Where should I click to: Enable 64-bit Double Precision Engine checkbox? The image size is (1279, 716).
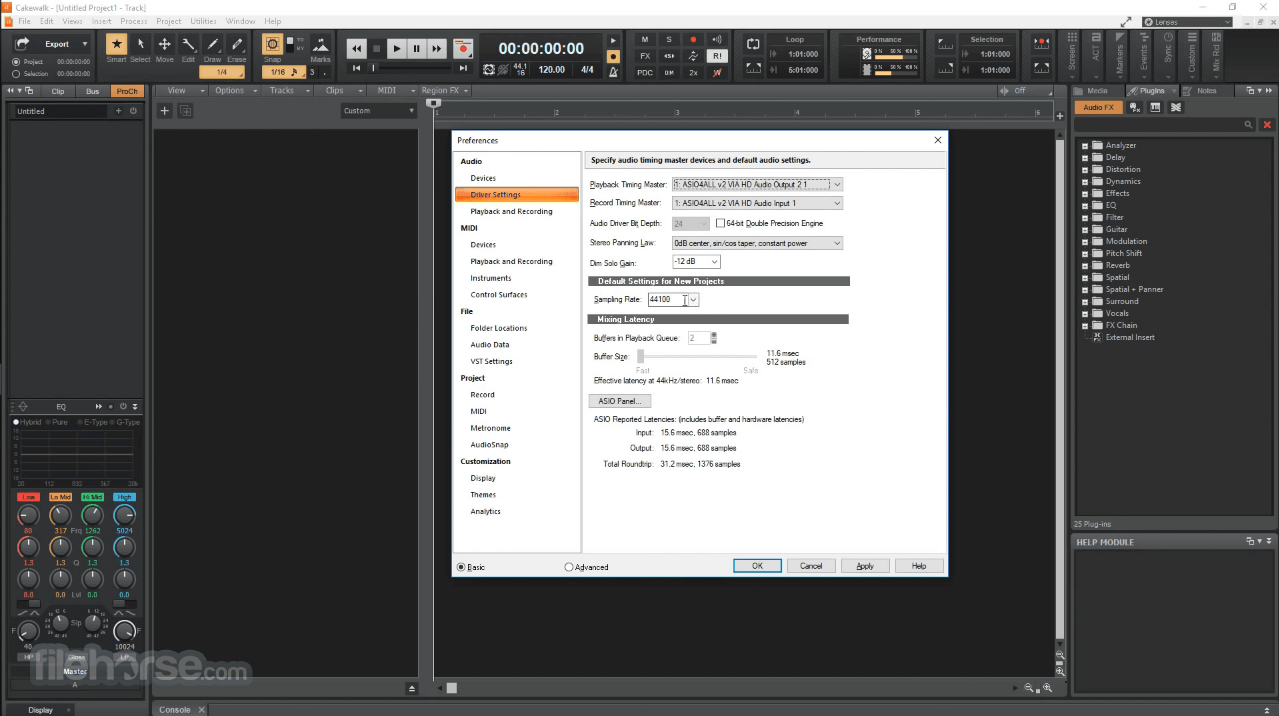pyautogui.click(x=720, y=223)
